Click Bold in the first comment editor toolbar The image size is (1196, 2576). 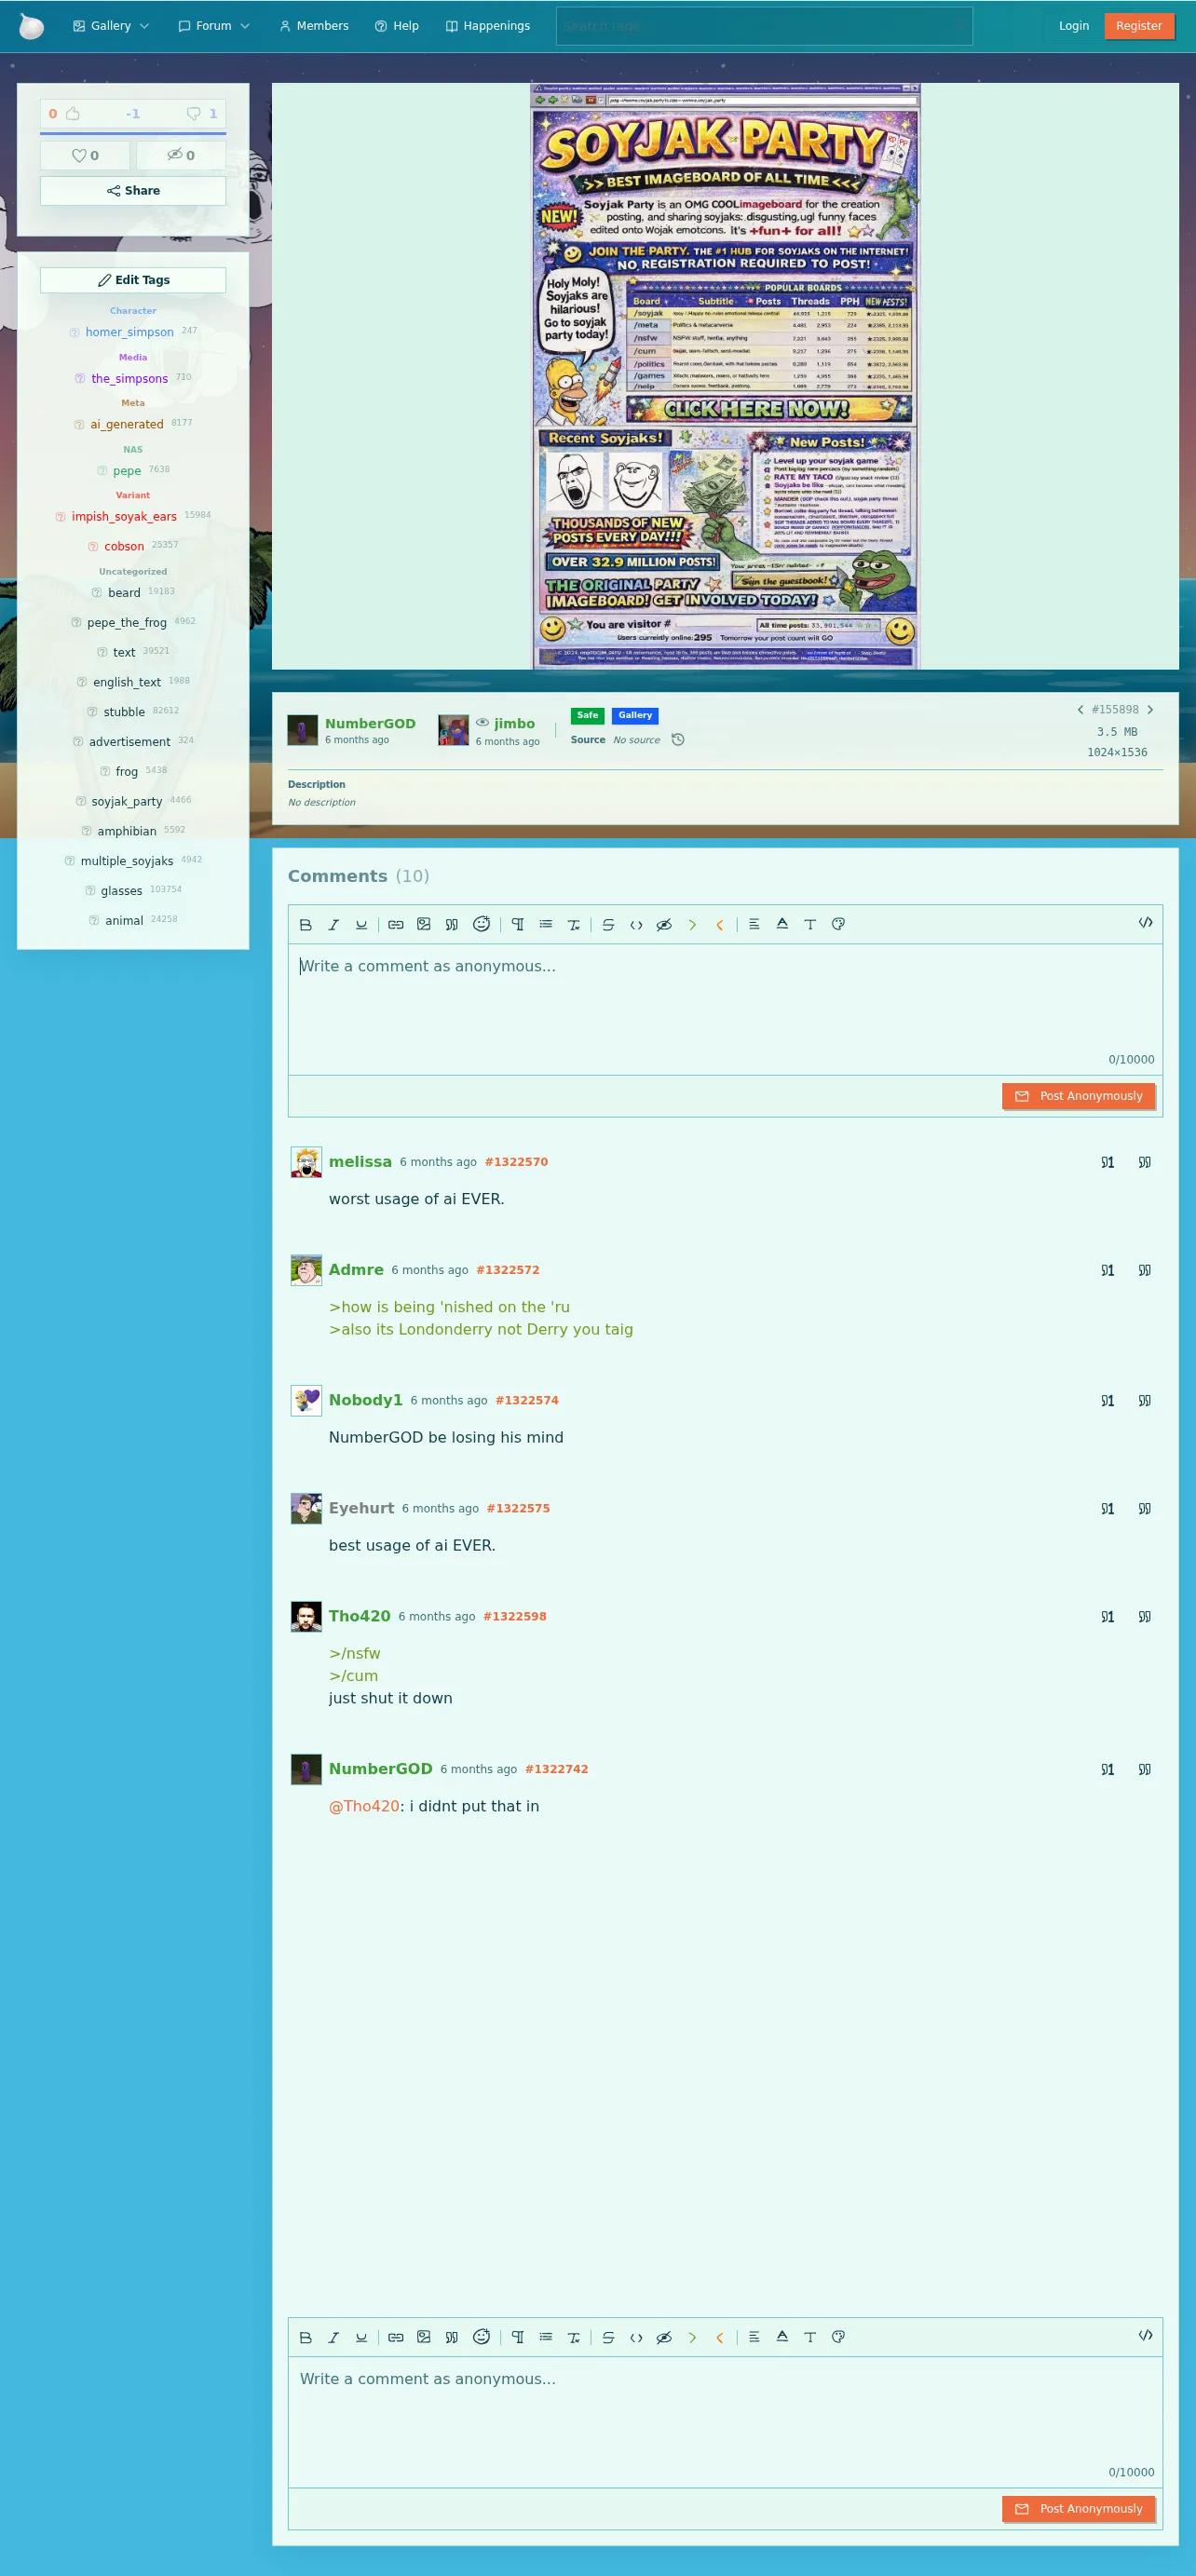[306, 924]
